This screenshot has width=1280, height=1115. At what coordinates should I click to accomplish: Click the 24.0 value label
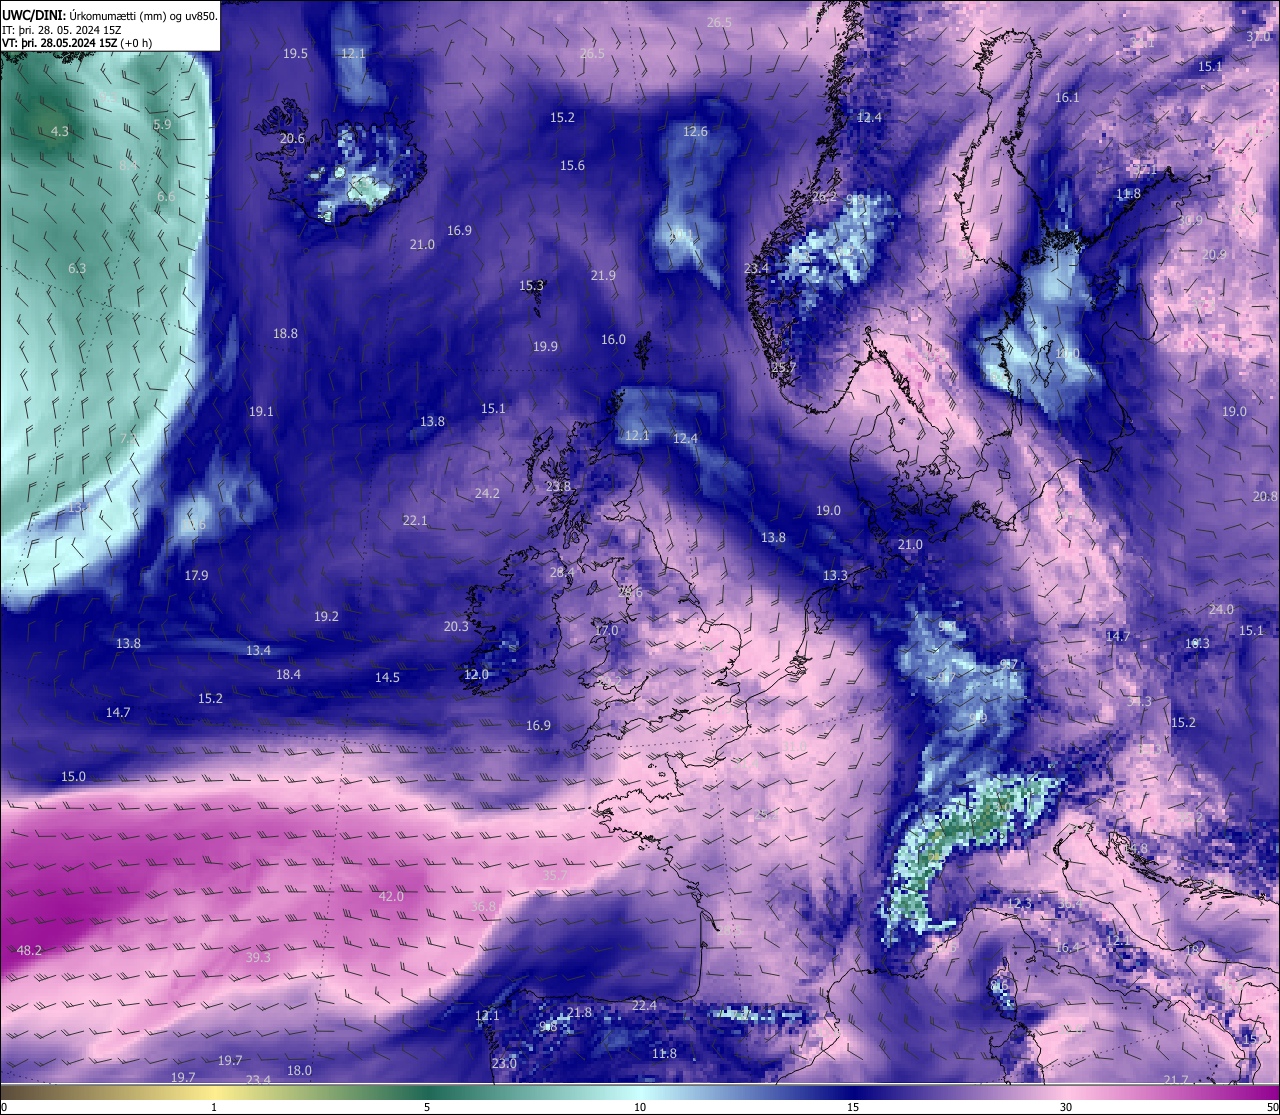(x=1221, y=610)
